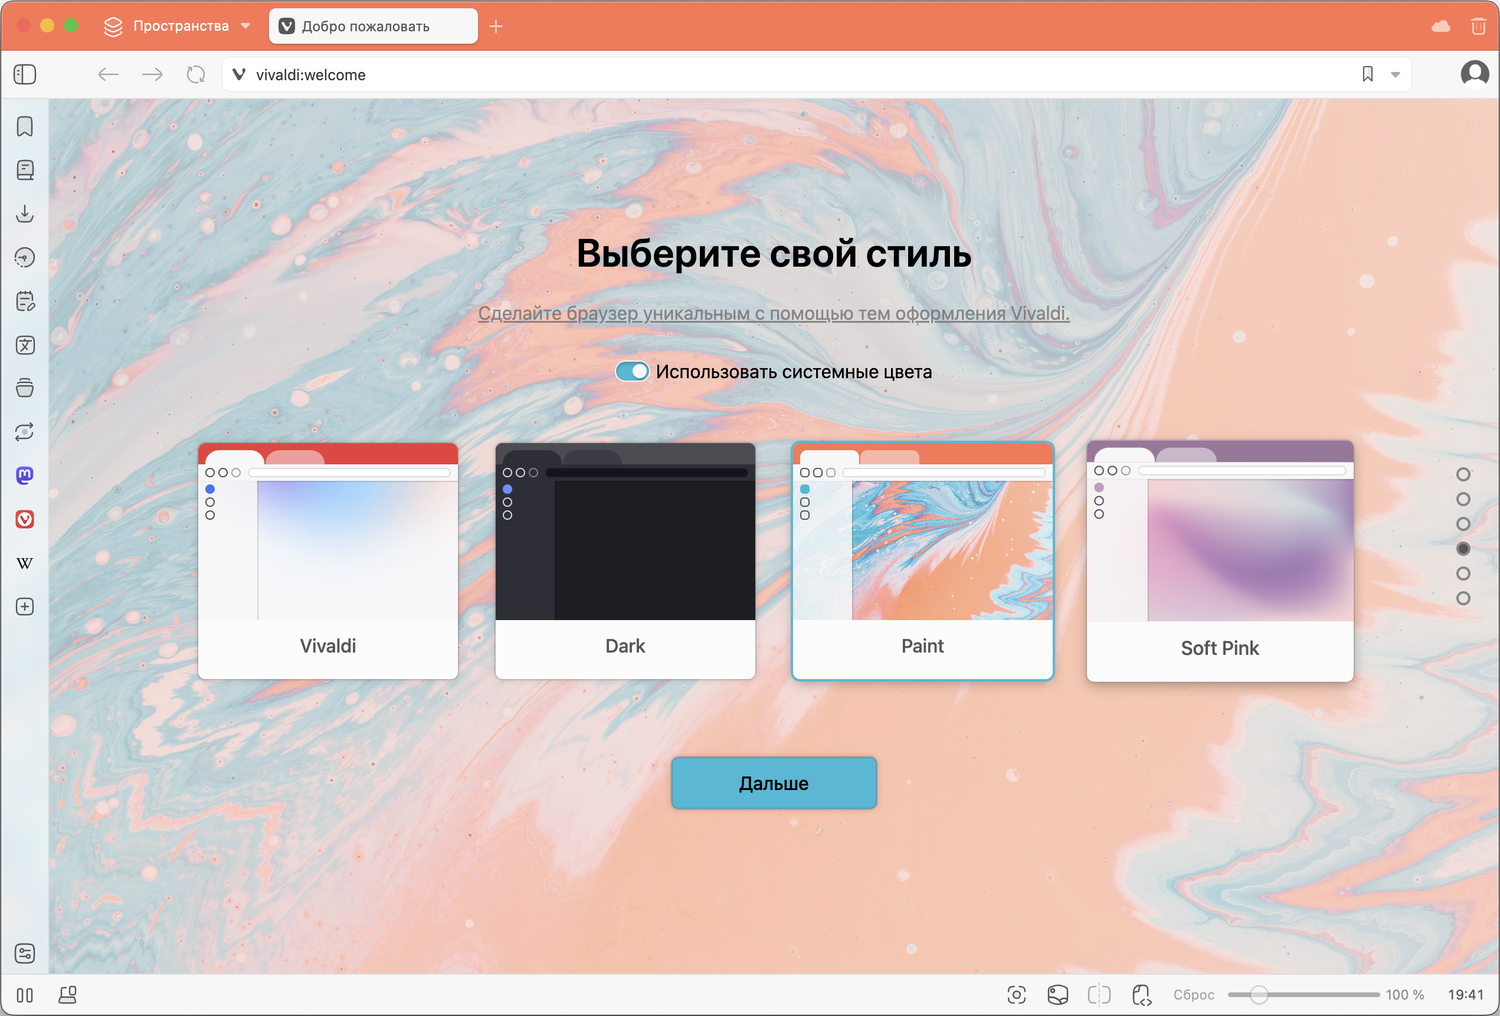Click 'Сброс' to reset zoom

pyautogui.click(x=1194, y=995)
